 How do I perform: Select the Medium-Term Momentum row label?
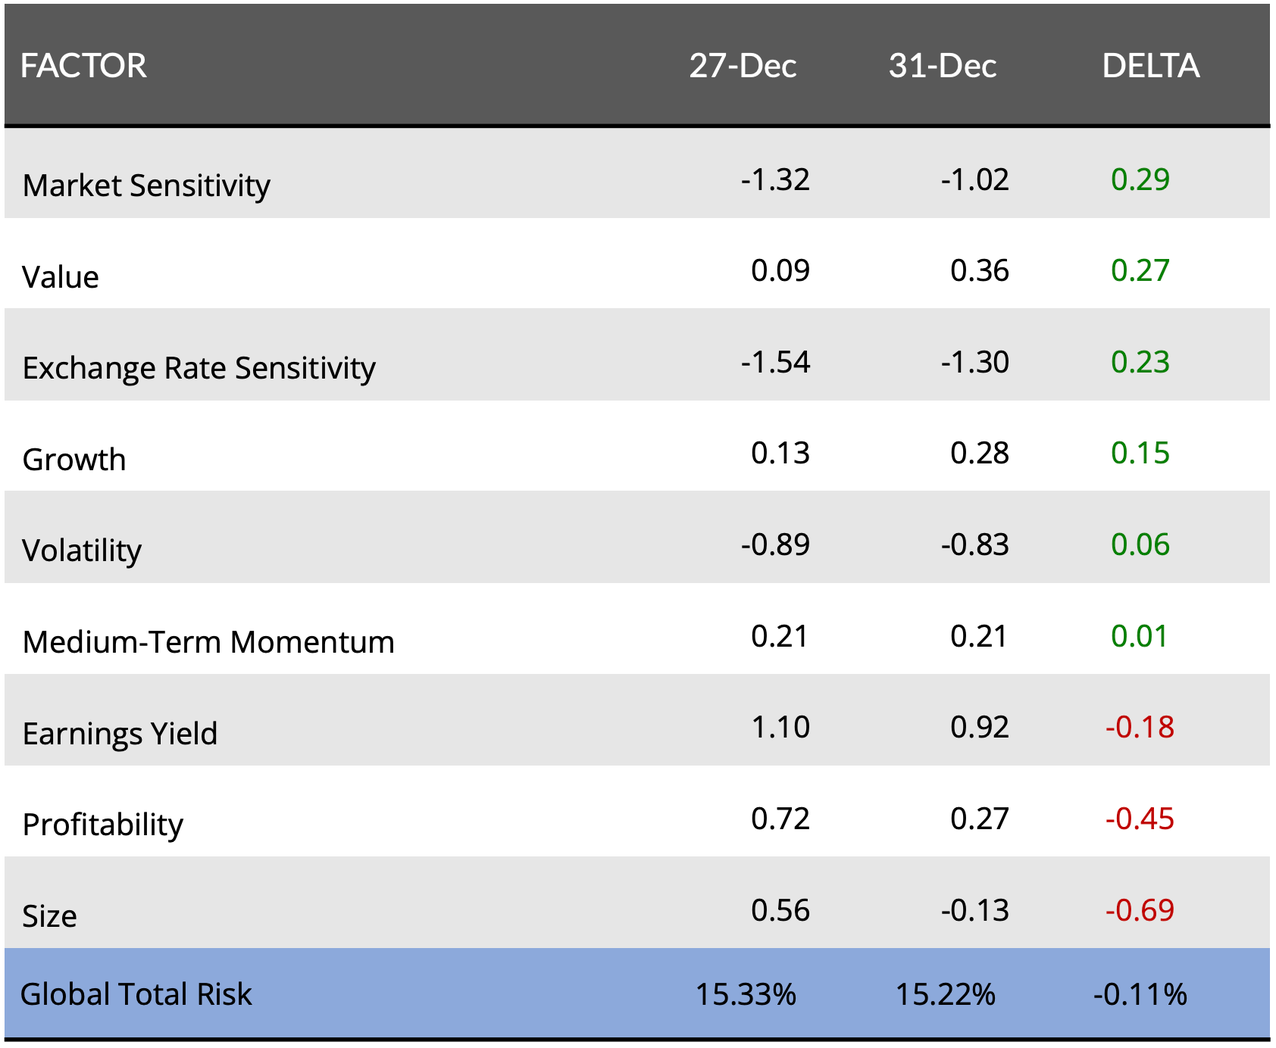[x=208, y=642]
